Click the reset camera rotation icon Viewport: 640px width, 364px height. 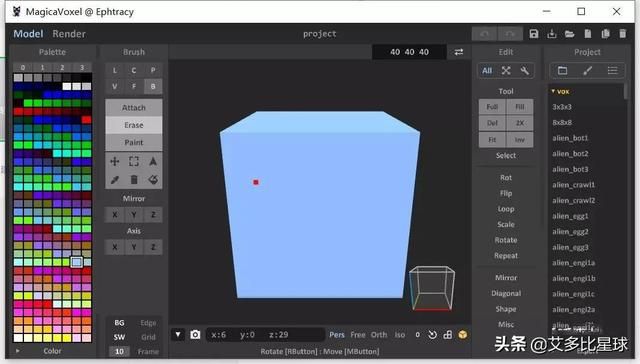[432, 335]
